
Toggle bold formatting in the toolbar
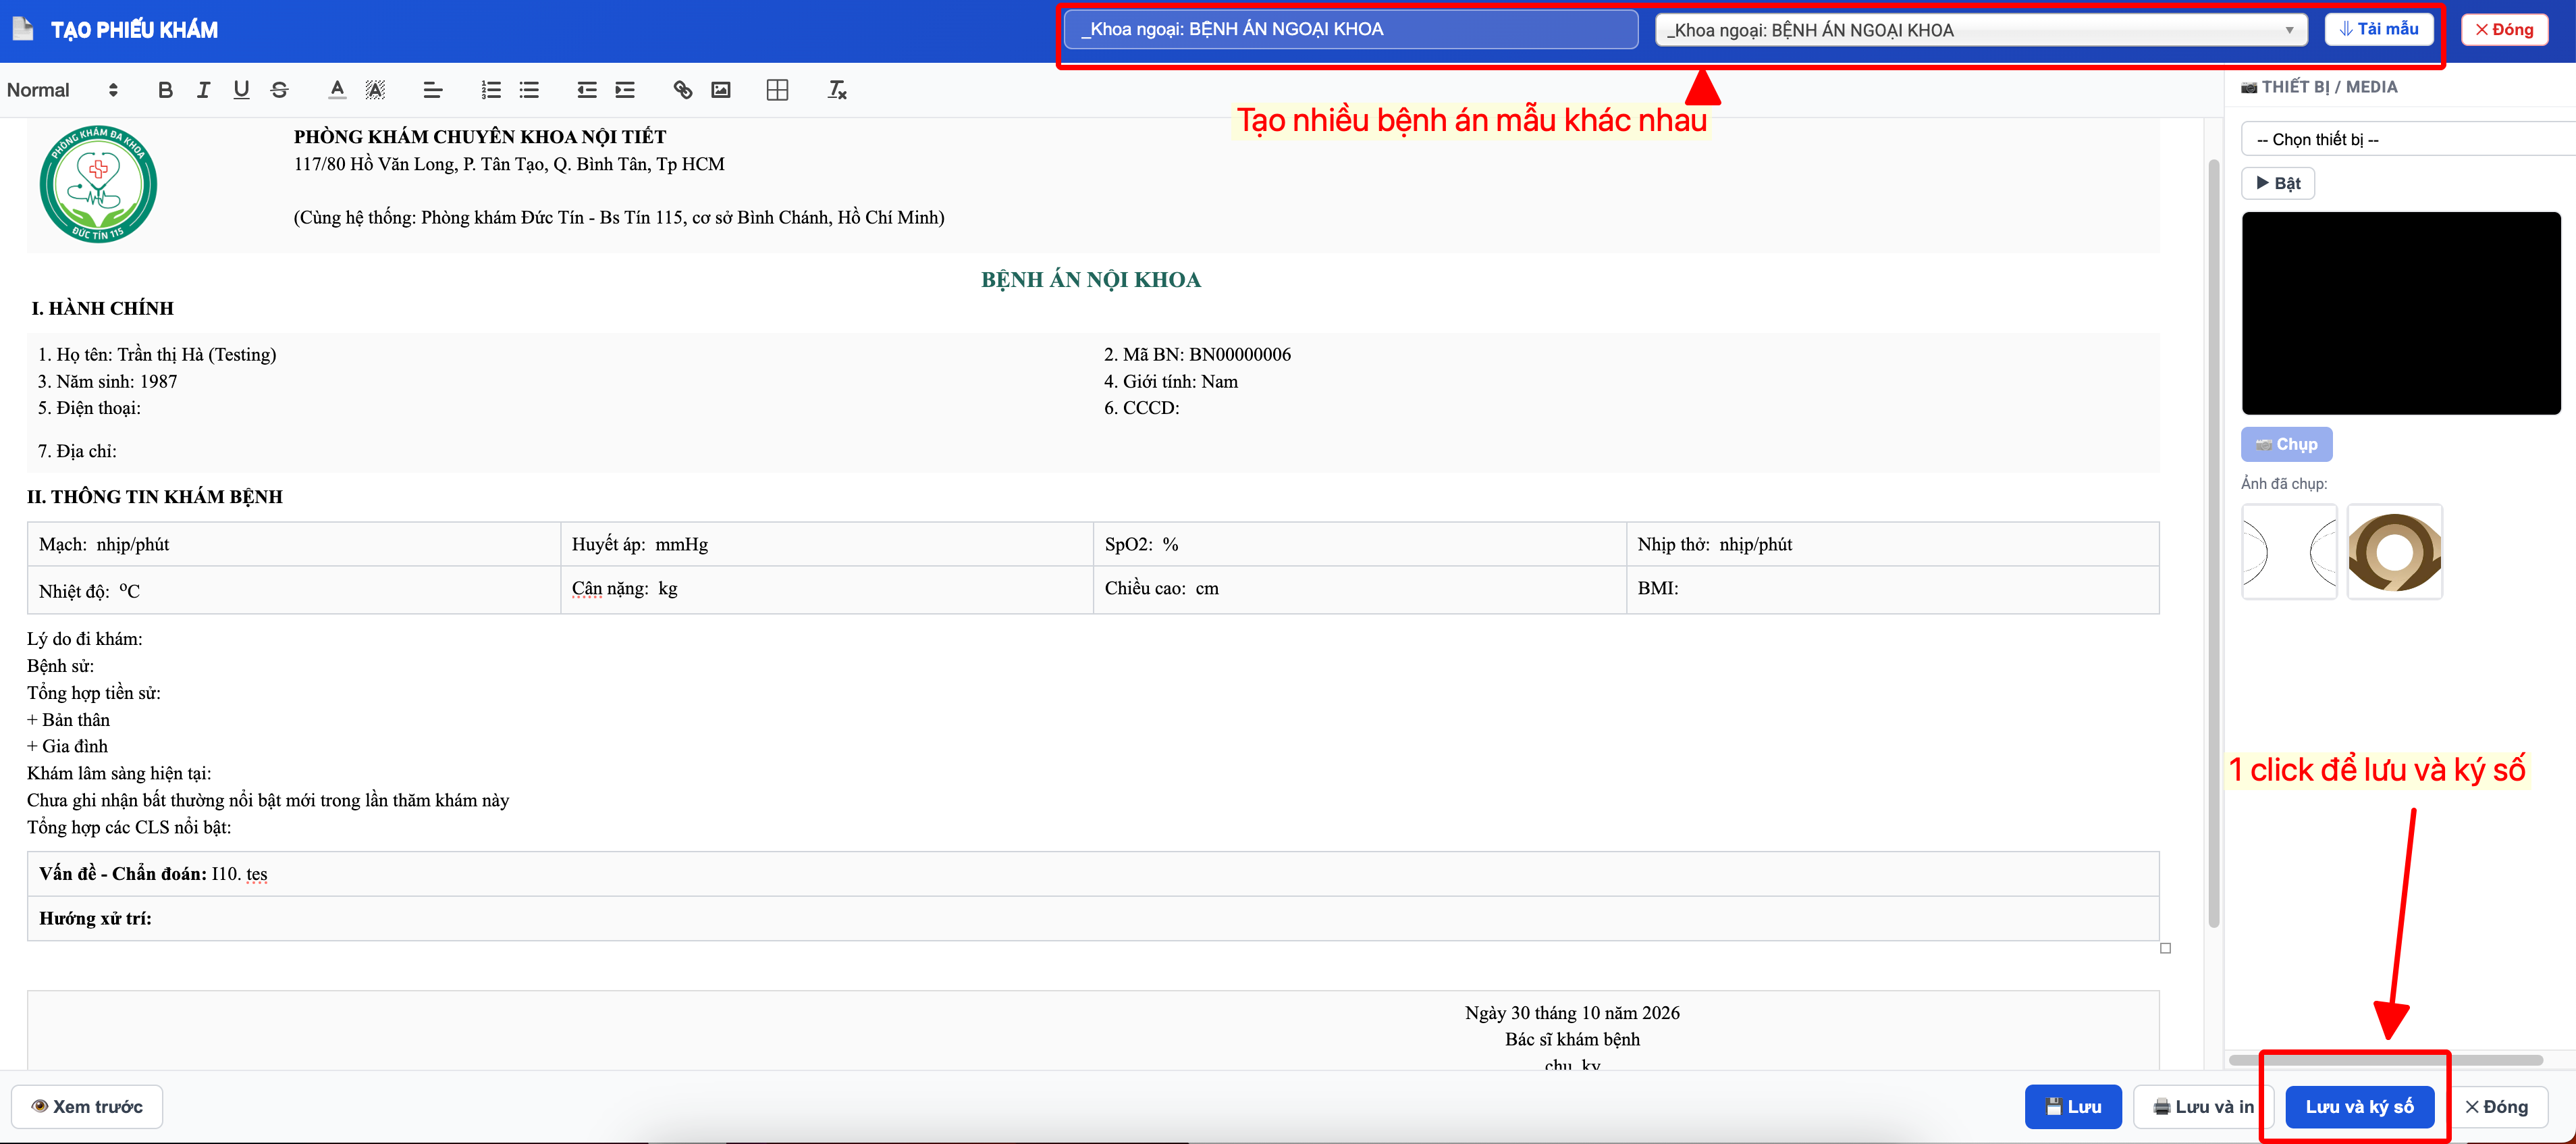coord(165,90)
